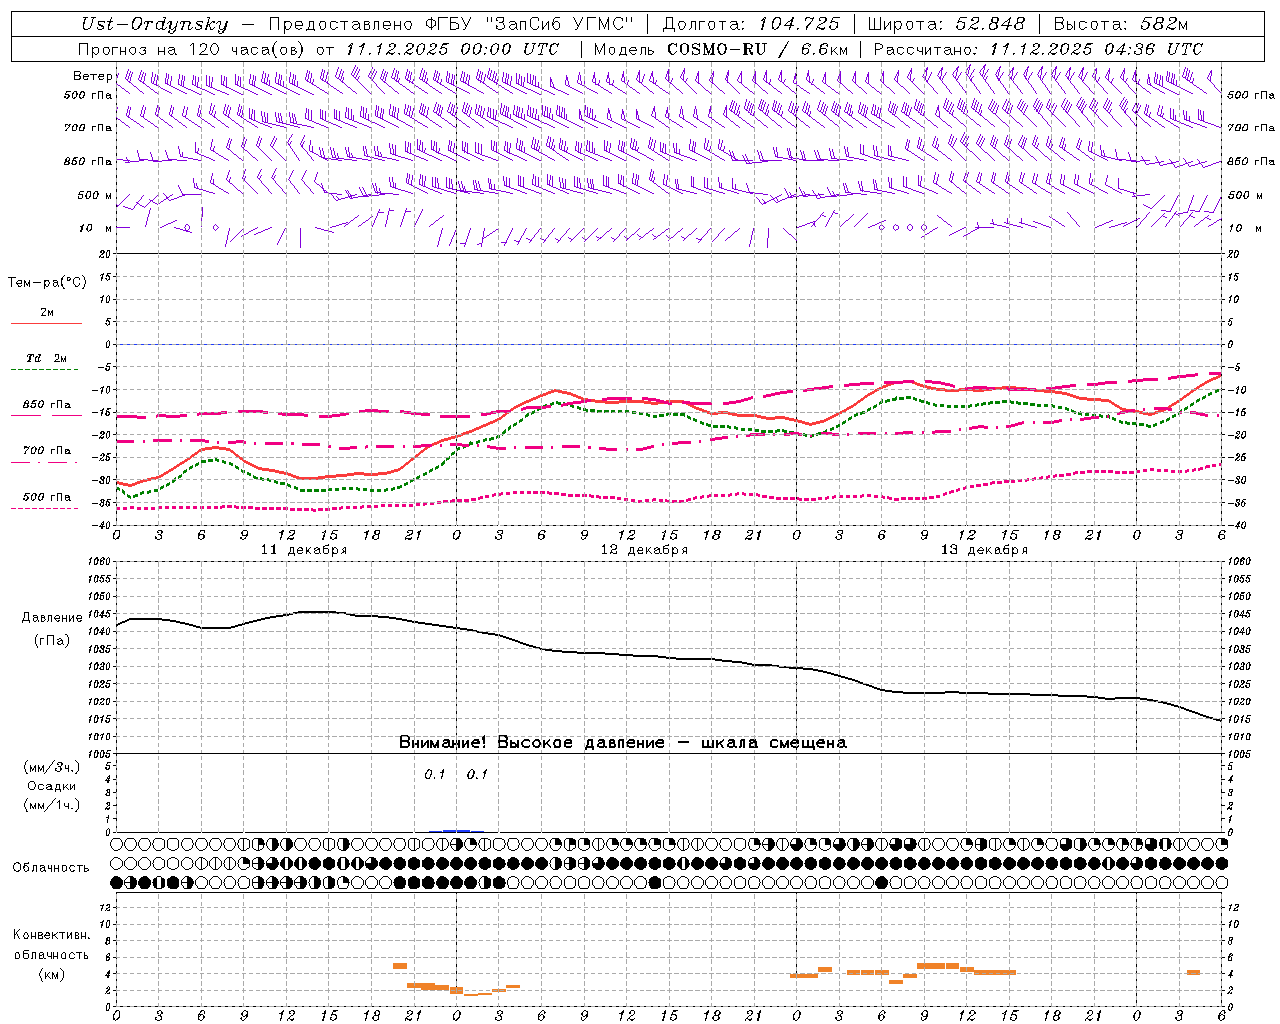Screen dimensions: 1280x1024
Task: Click the Давление chart label
Action: click(52, 618)
